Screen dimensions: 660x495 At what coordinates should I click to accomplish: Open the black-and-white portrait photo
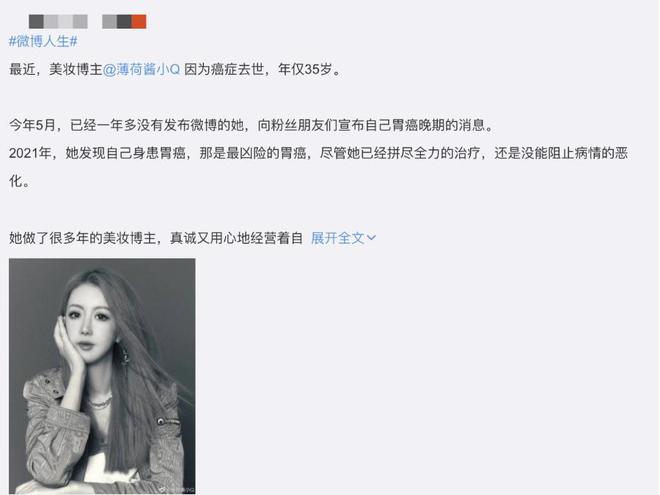102,376
